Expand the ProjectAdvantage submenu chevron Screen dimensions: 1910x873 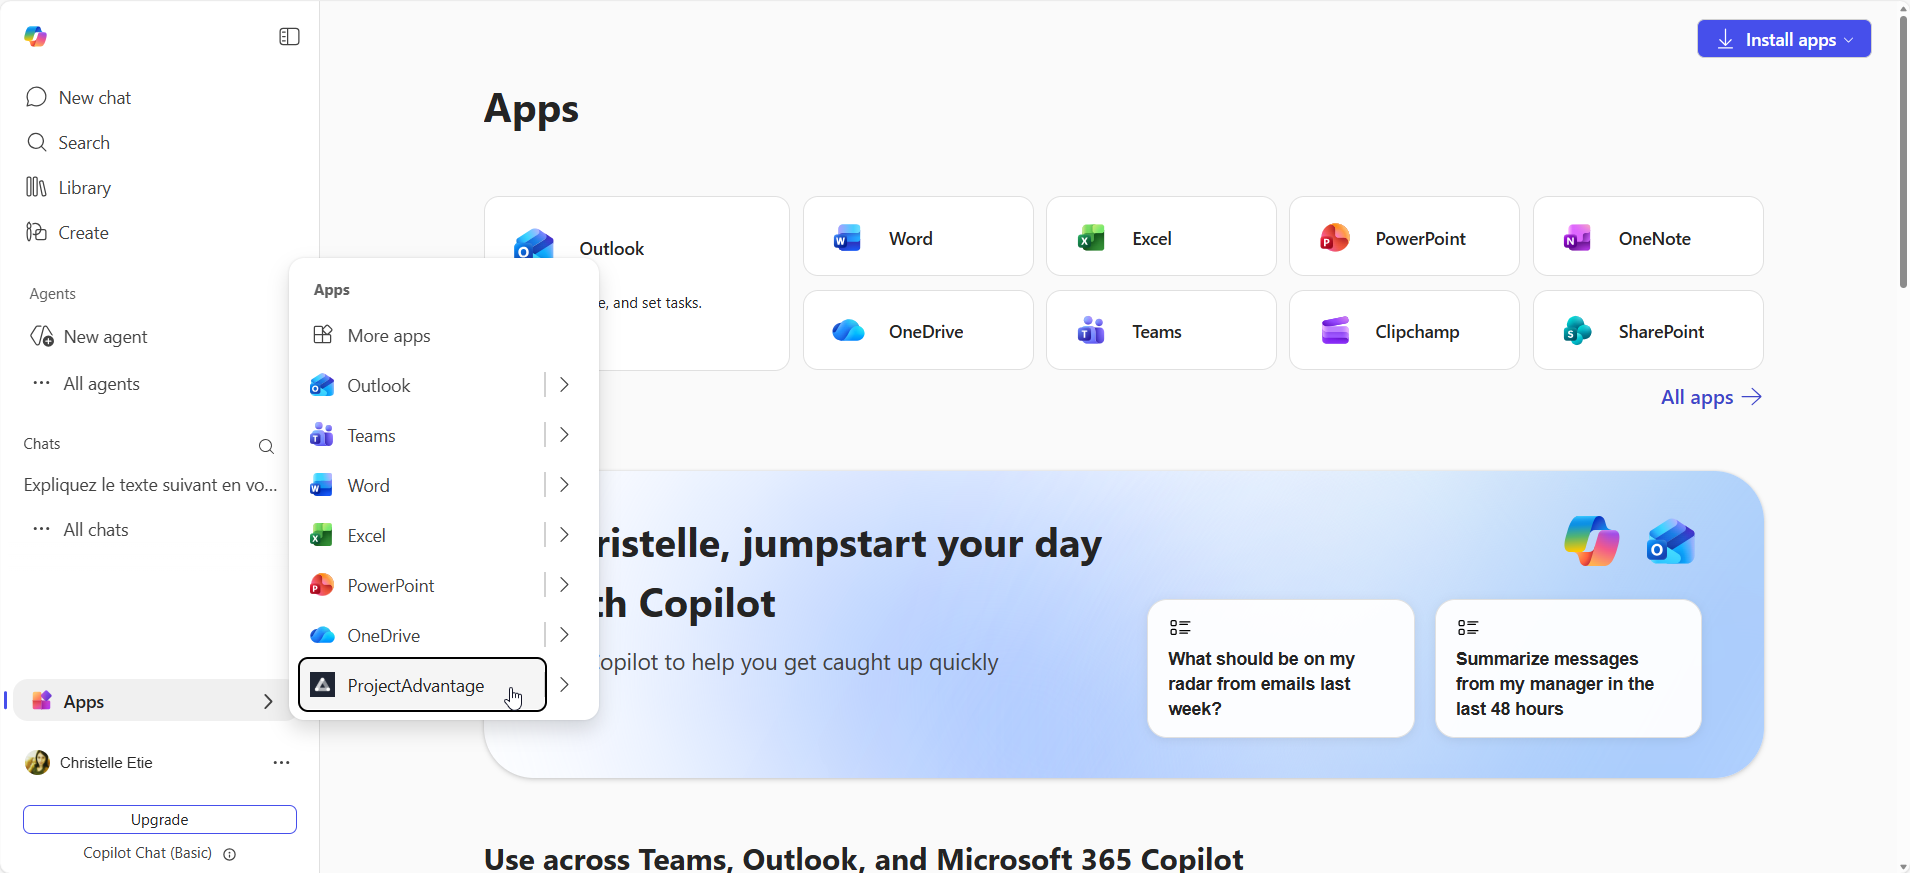(565, 685)
